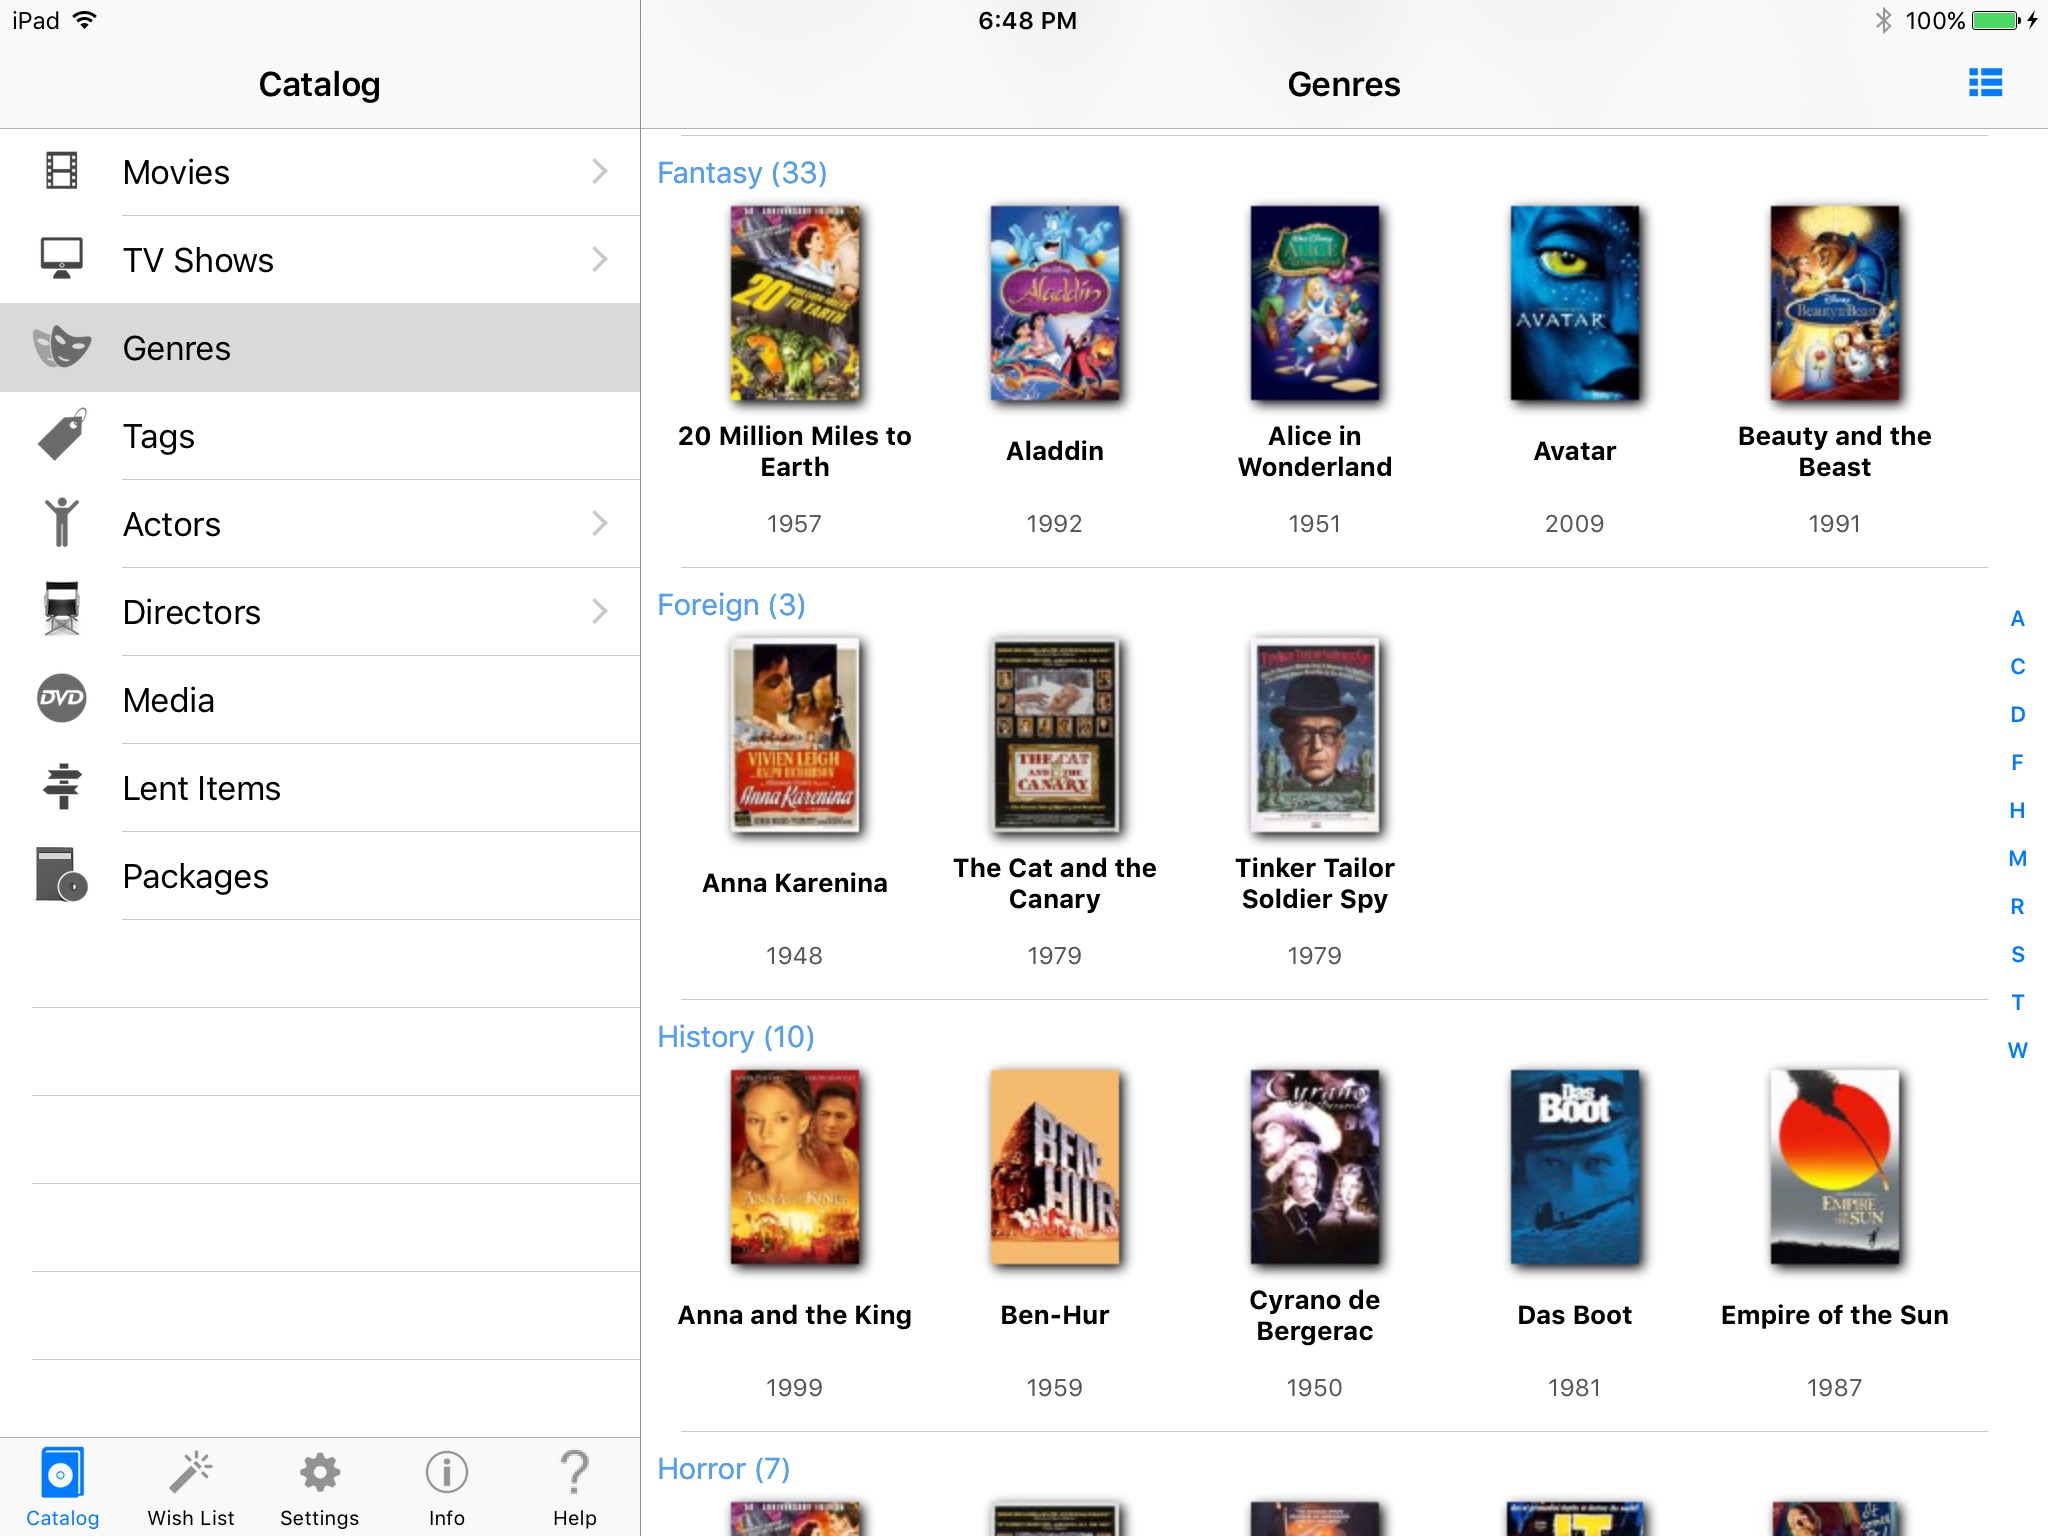Open the Fantasy (33) genre header
2048x1536 pixels.
coord(742,173)
